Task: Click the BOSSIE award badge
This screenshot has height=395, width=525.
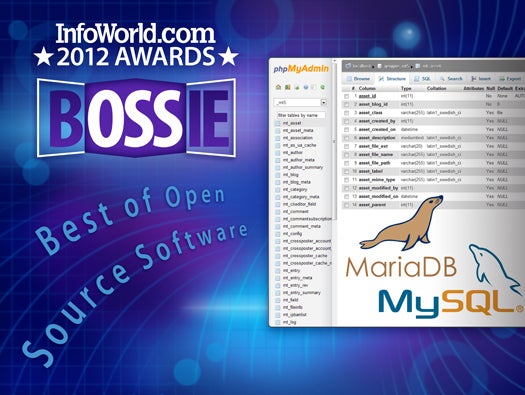Action: tap(136, 118)
